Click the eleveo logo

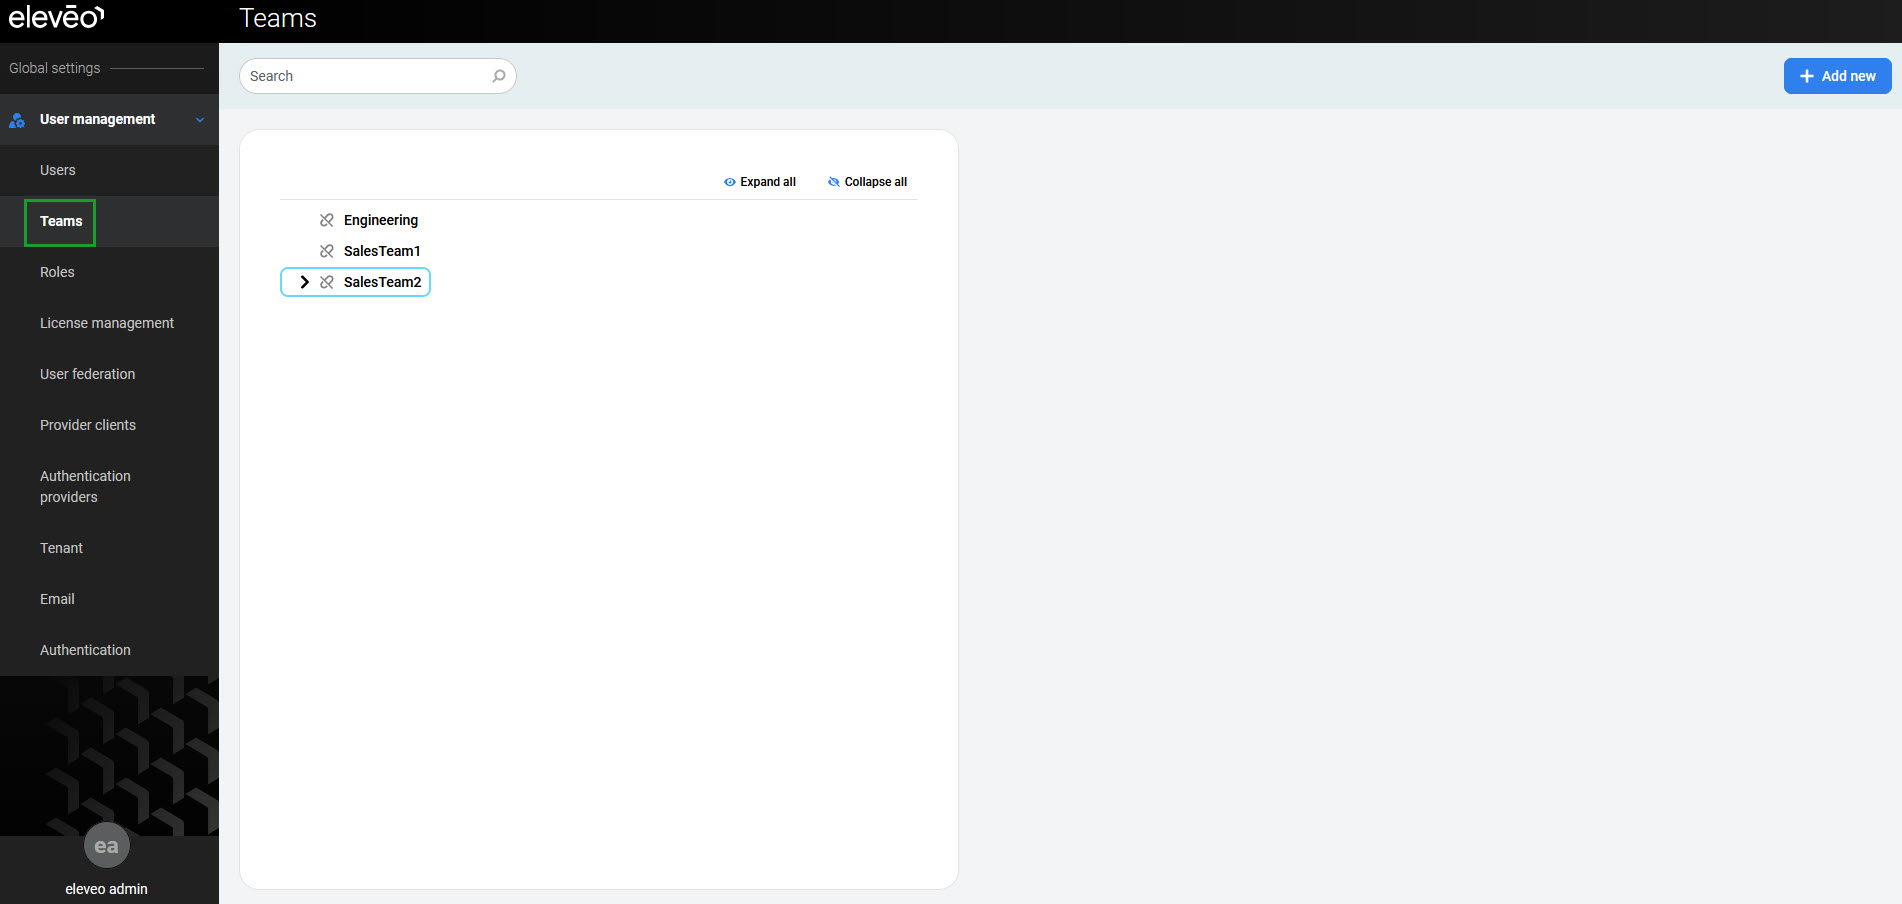pyautogui.click(x=56, y=17)
